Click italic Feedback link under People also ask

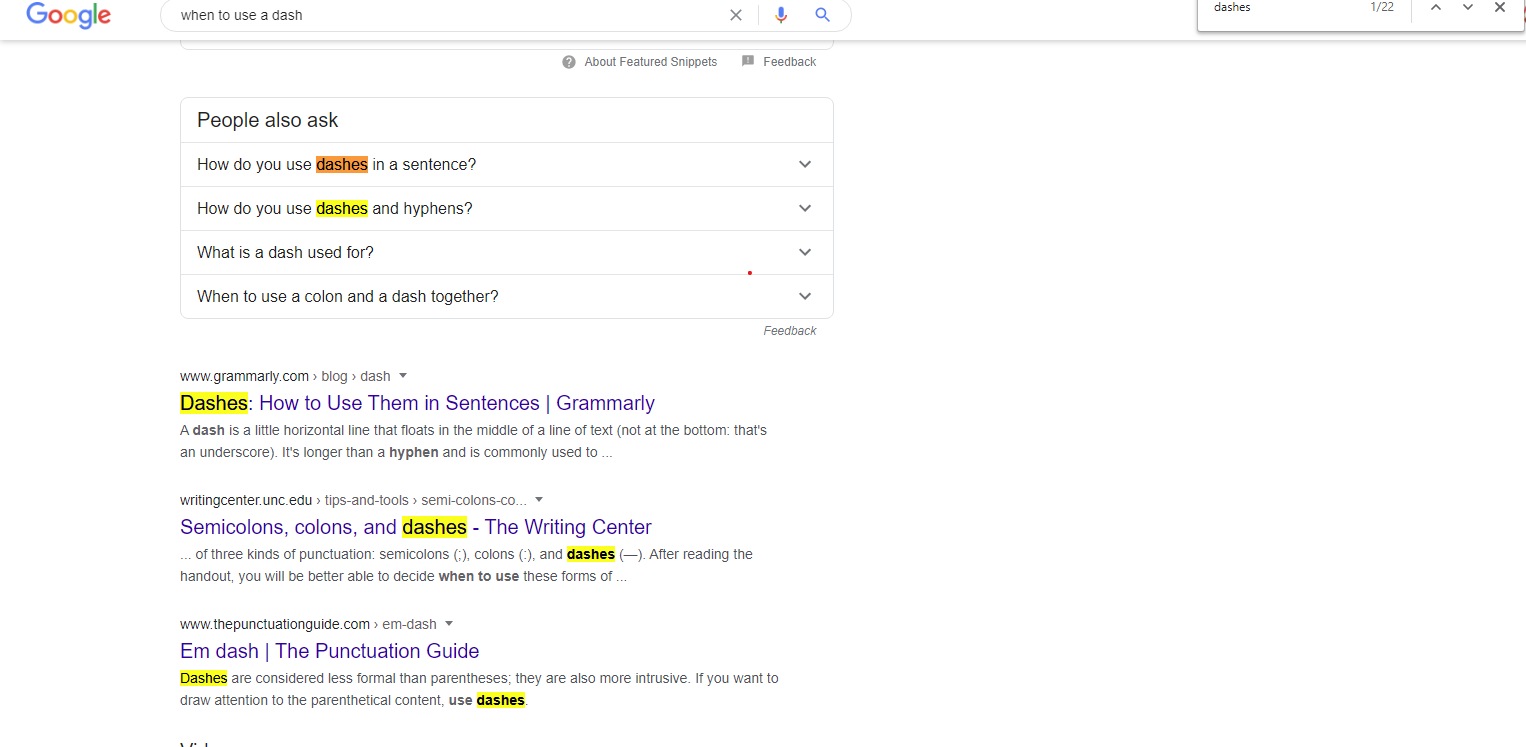pyautogui.click(x=790, y=331)
